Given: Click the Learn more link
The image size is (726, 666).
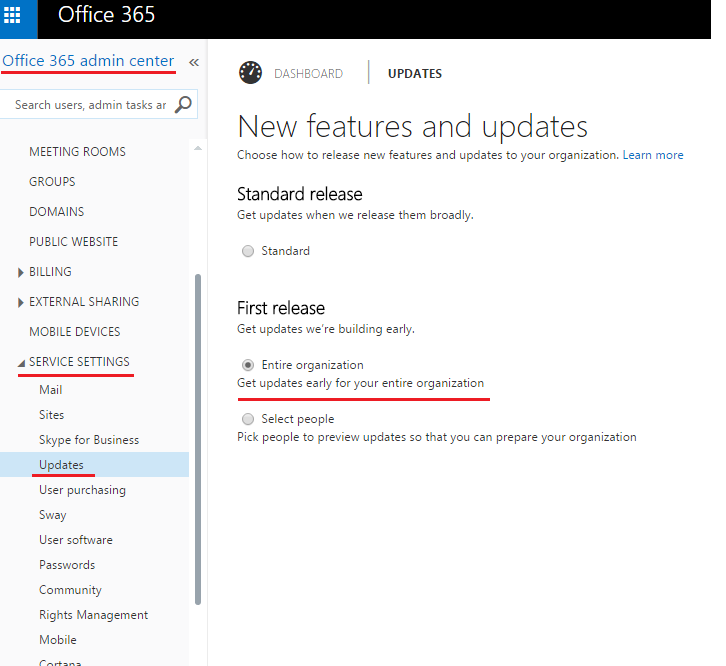Looking at the screenshot, I should point(653,155).
